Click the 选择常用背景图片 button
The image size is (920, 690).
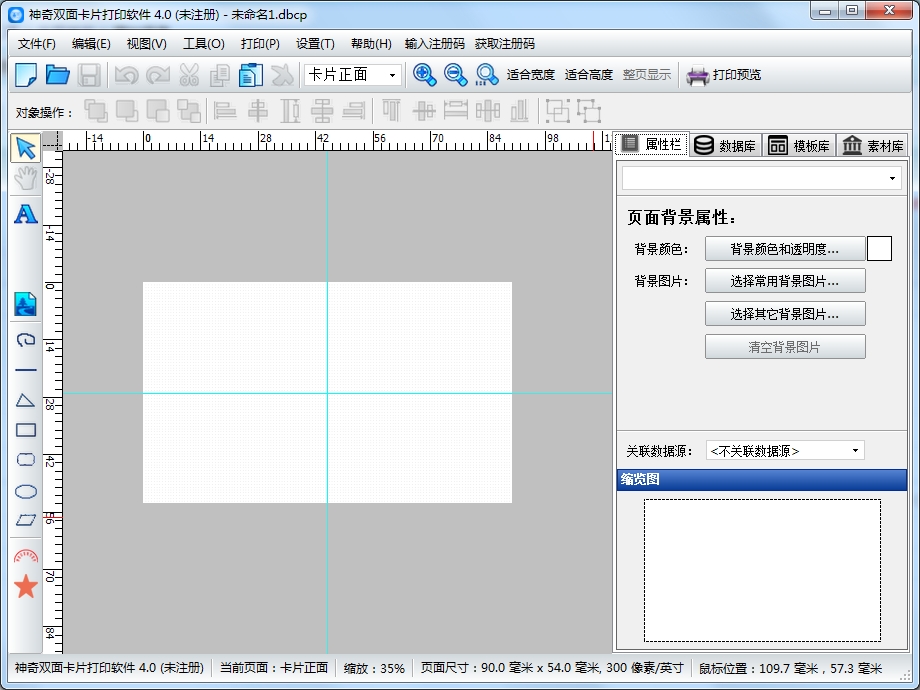click(x=785, y=281)
